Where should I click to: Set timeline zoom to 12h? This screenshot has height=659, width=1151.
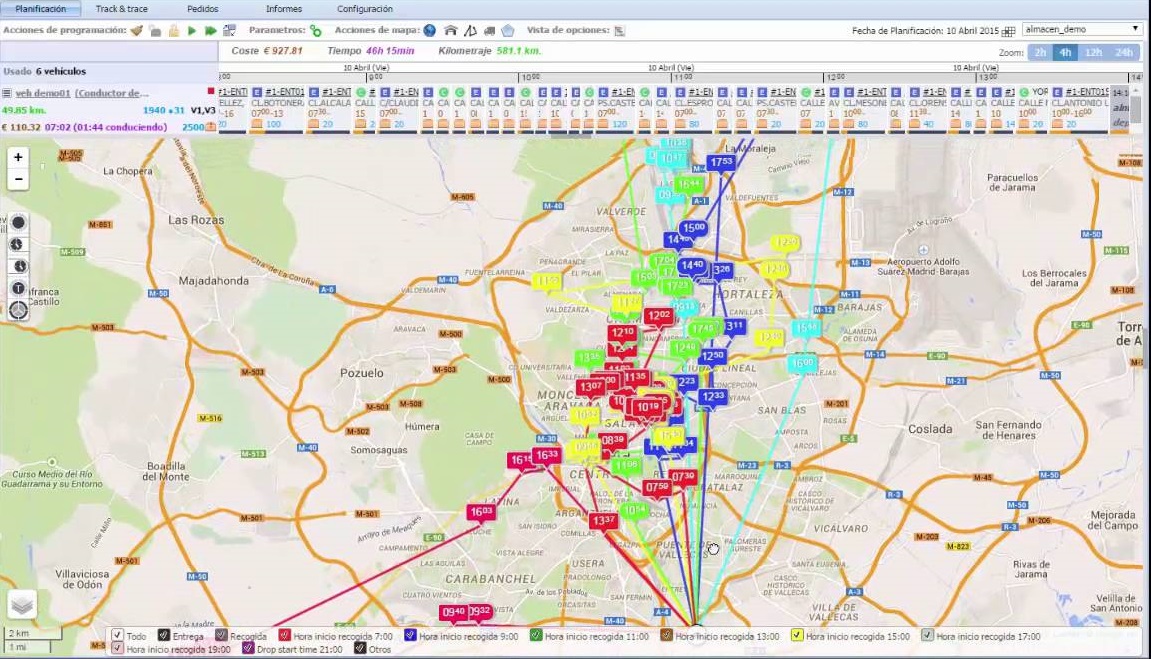click(1093, 53)
